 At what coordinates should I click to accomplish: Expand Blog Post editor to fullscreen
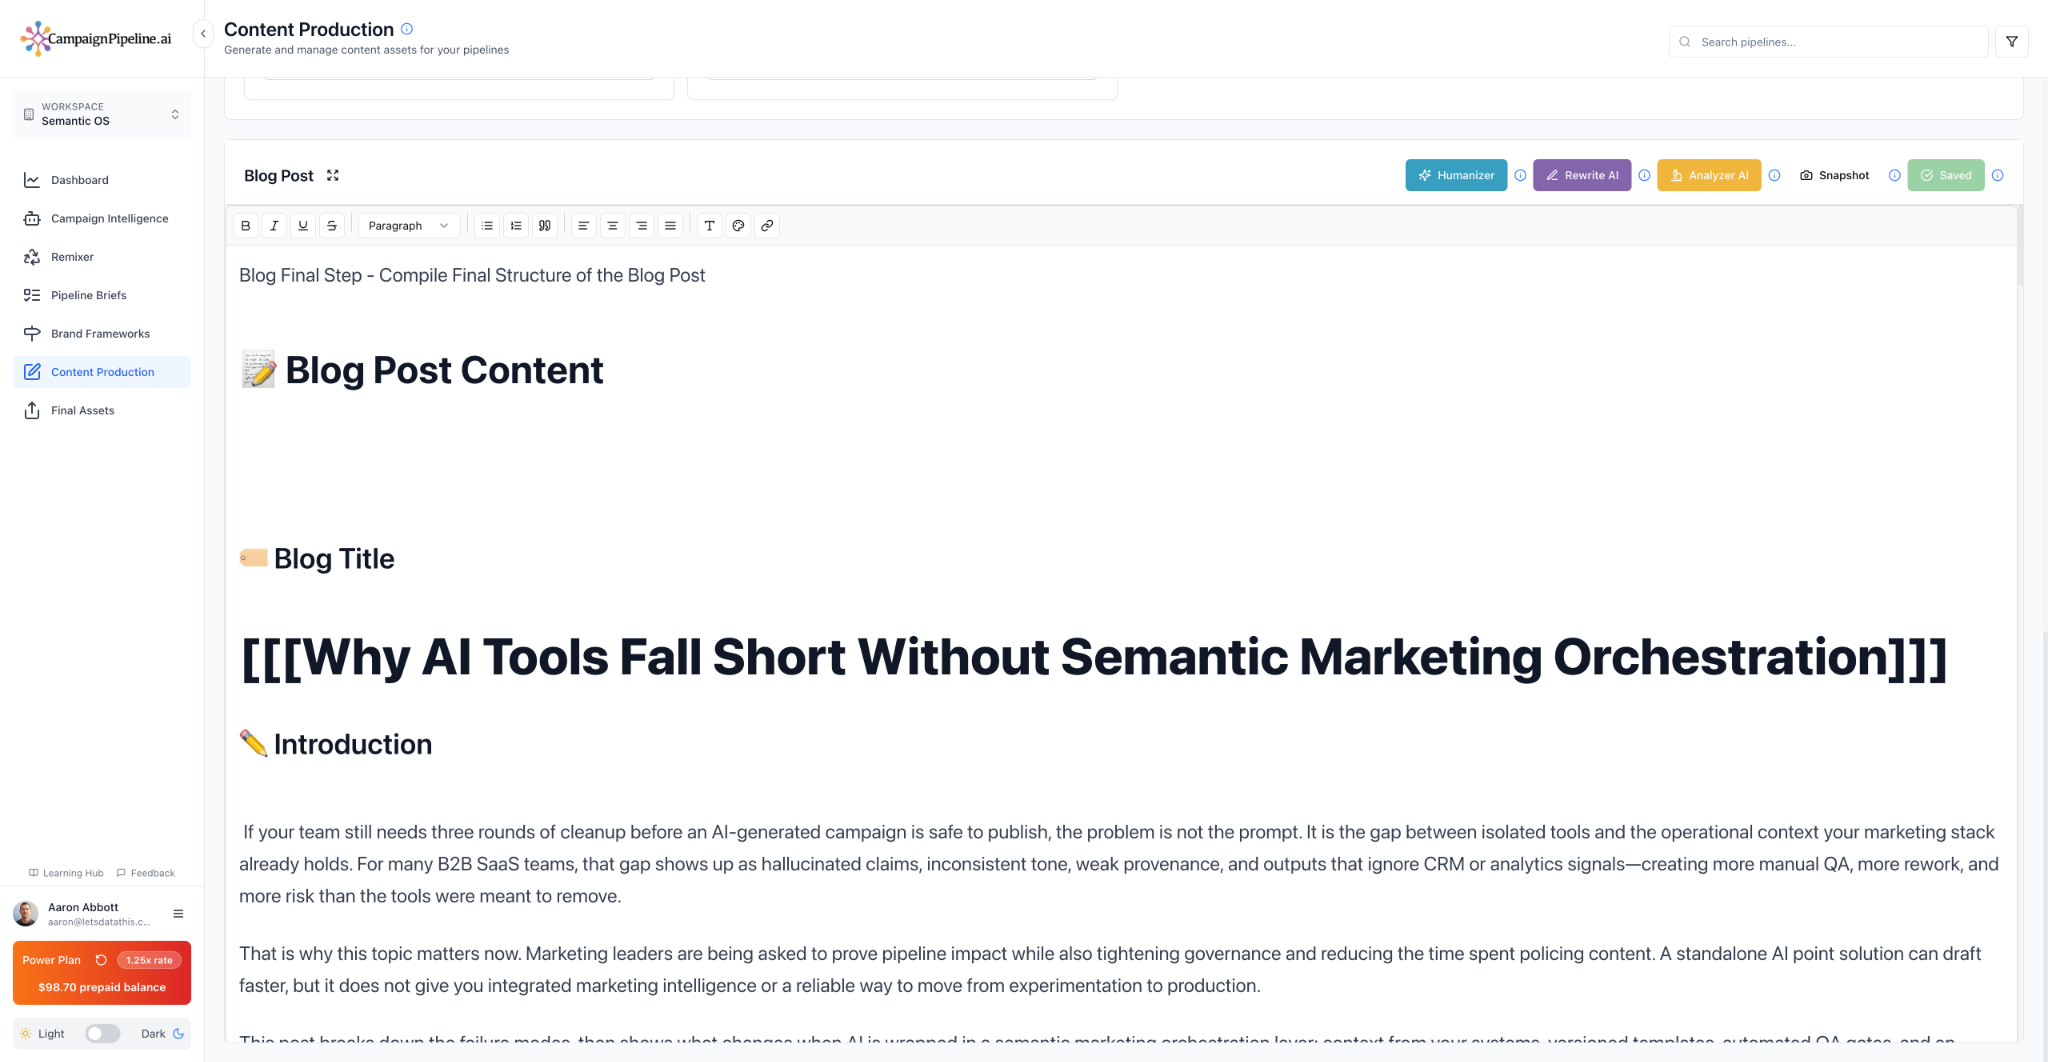[x=333, y=175]
